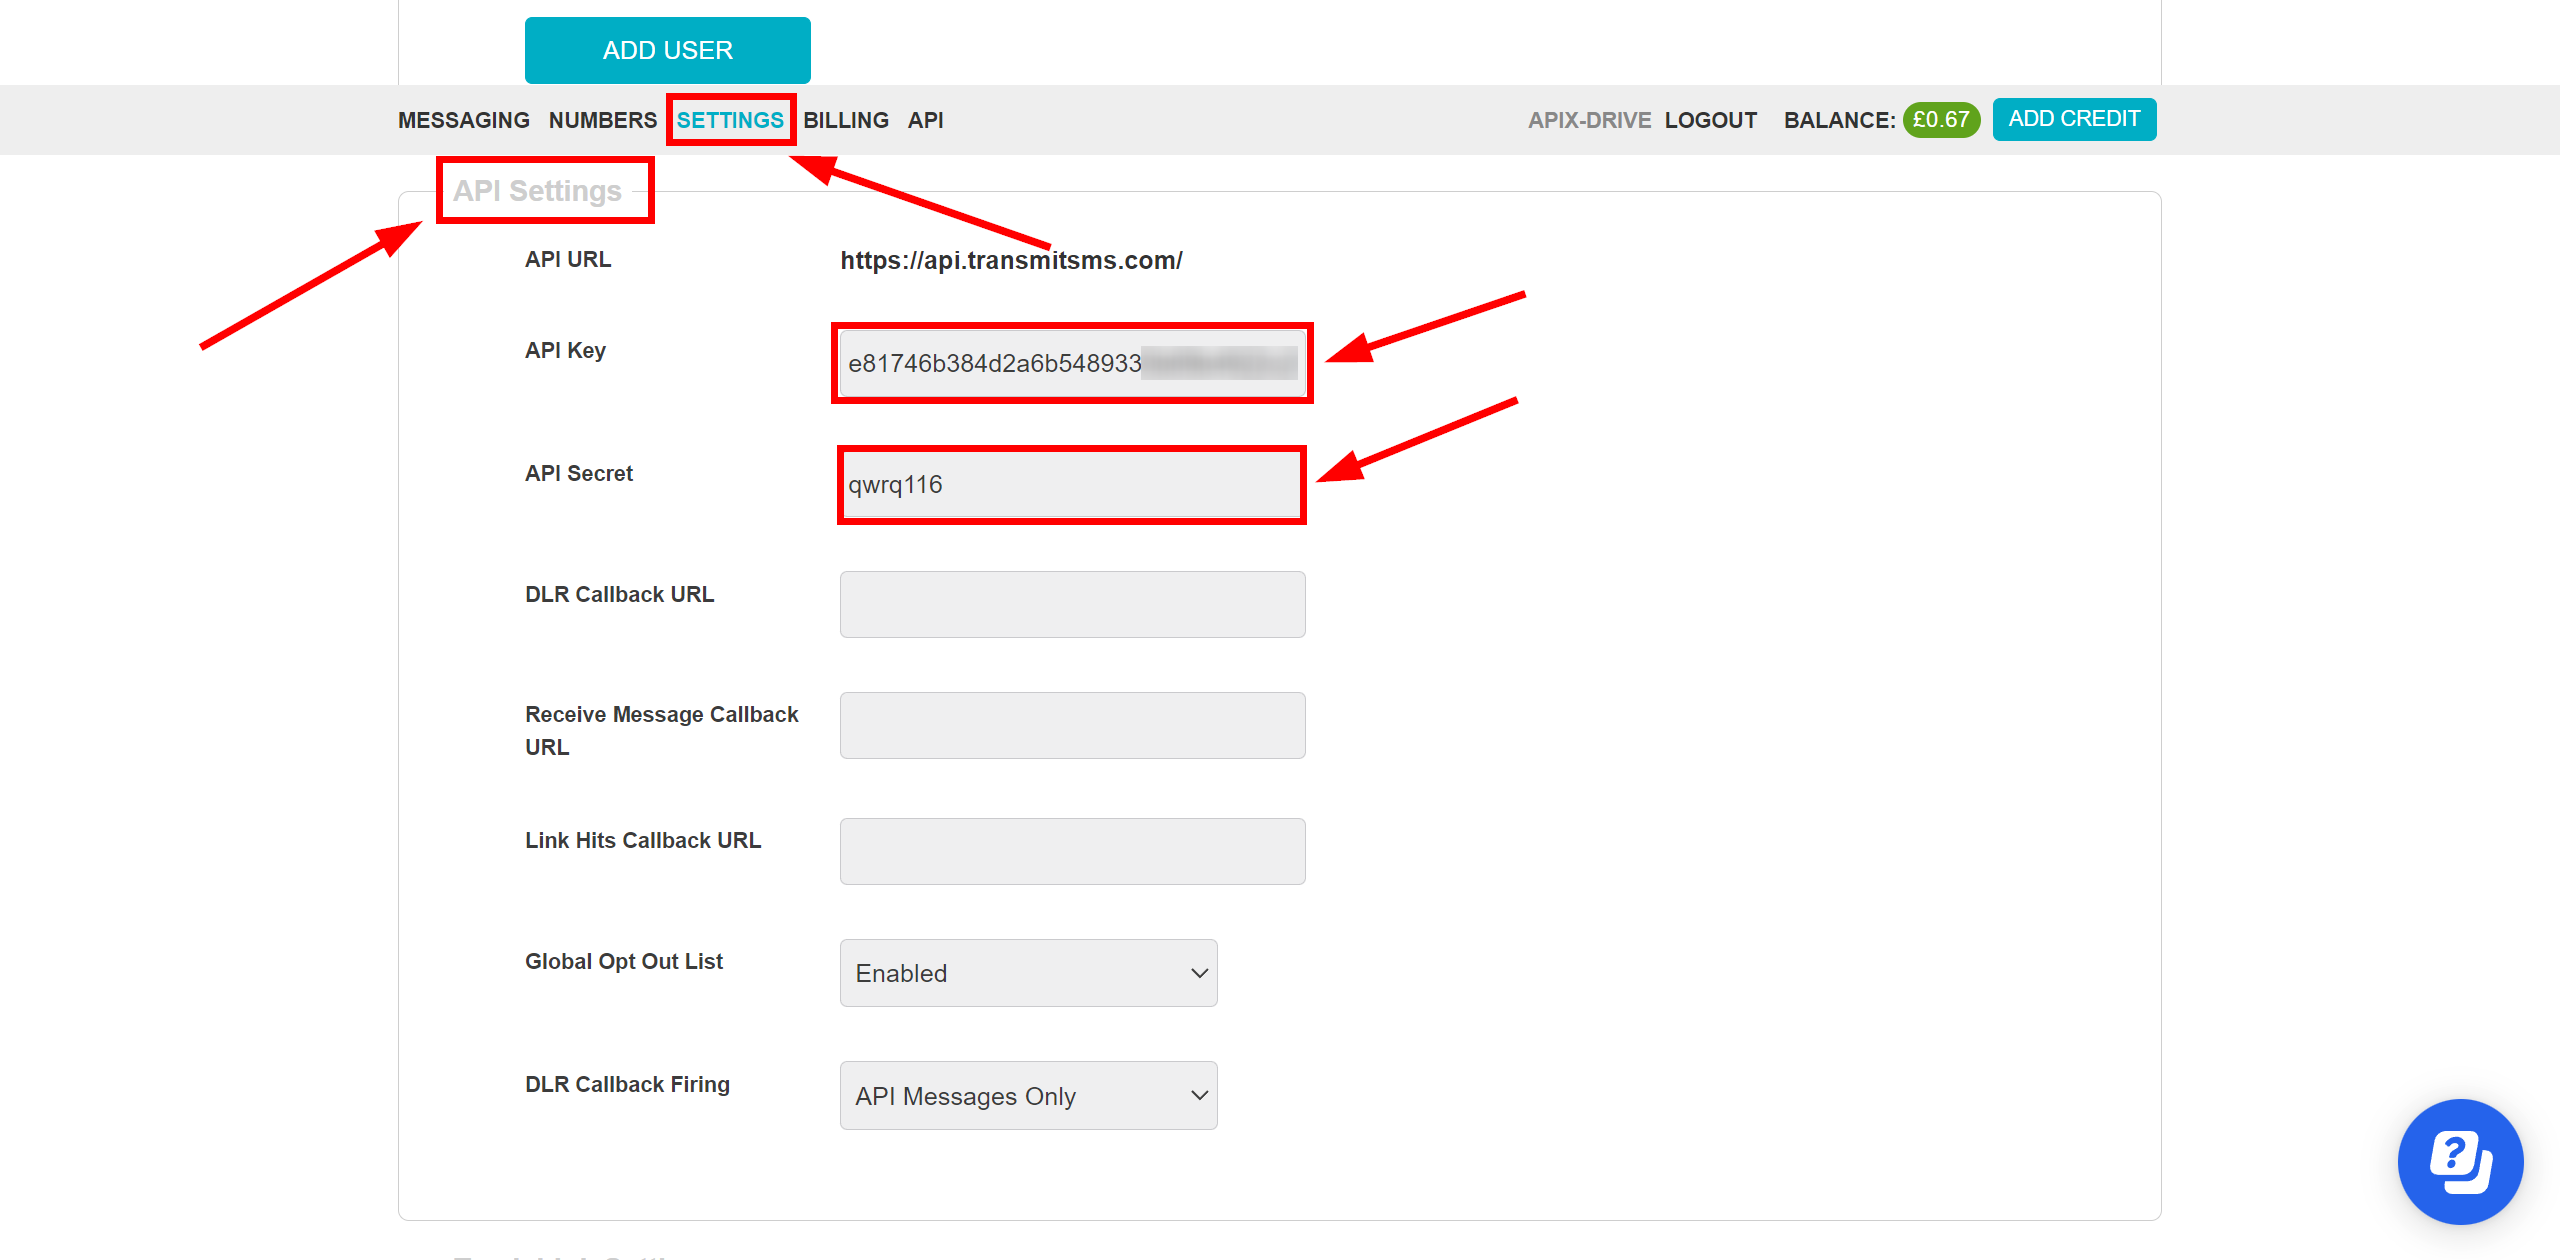
Task: Select the https://api.transmitsms.com/ URL text
Action: click(x=1011, y=260)
